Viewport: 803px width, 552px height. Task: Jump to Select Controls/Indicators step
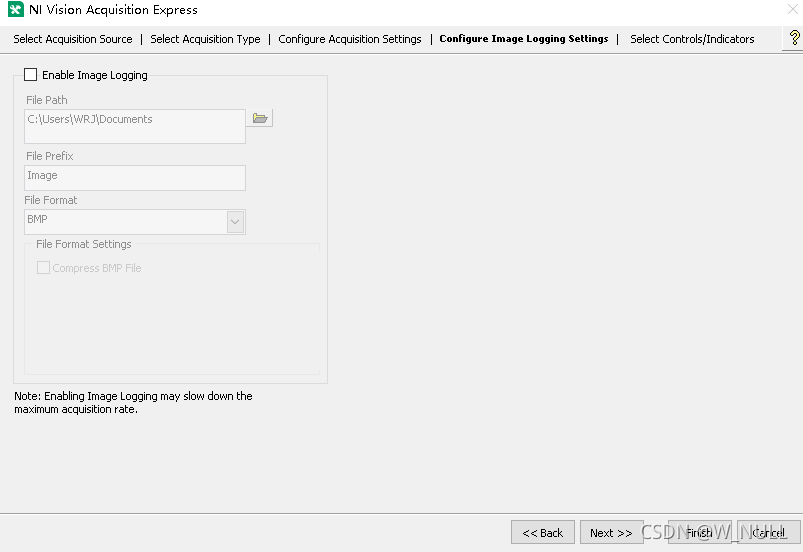pos(692,39)
